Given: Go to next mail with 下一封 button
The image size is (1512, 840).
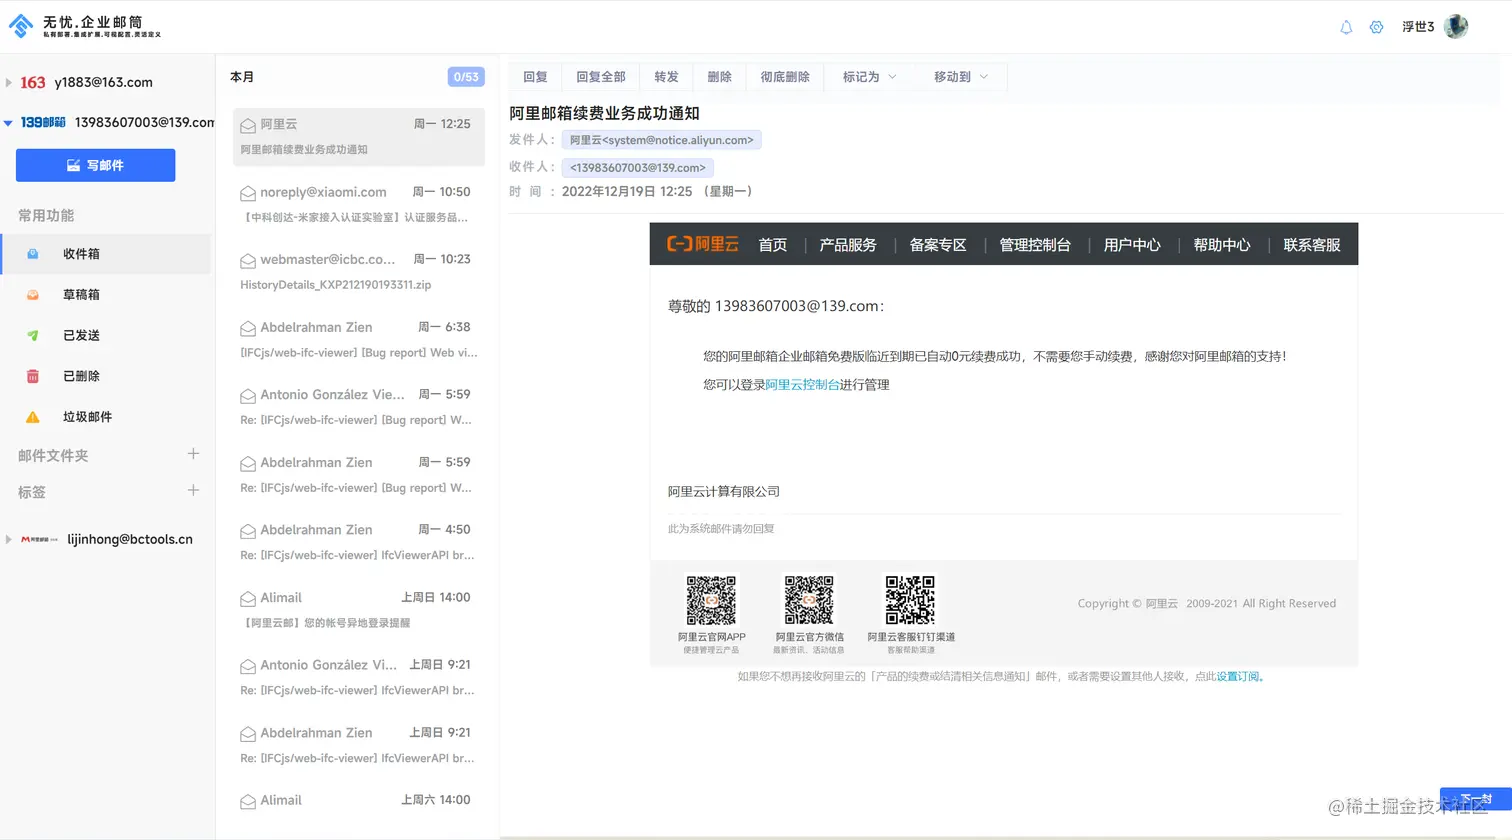Looking at the screenshot, I should 1475,799.
